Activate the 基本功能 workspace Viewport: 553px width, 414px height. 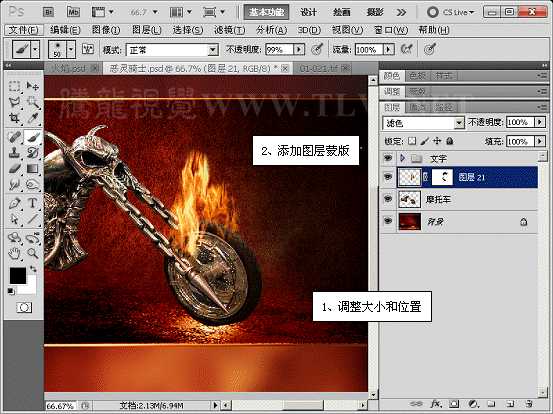pyautogui.click(x=266, y=12)
